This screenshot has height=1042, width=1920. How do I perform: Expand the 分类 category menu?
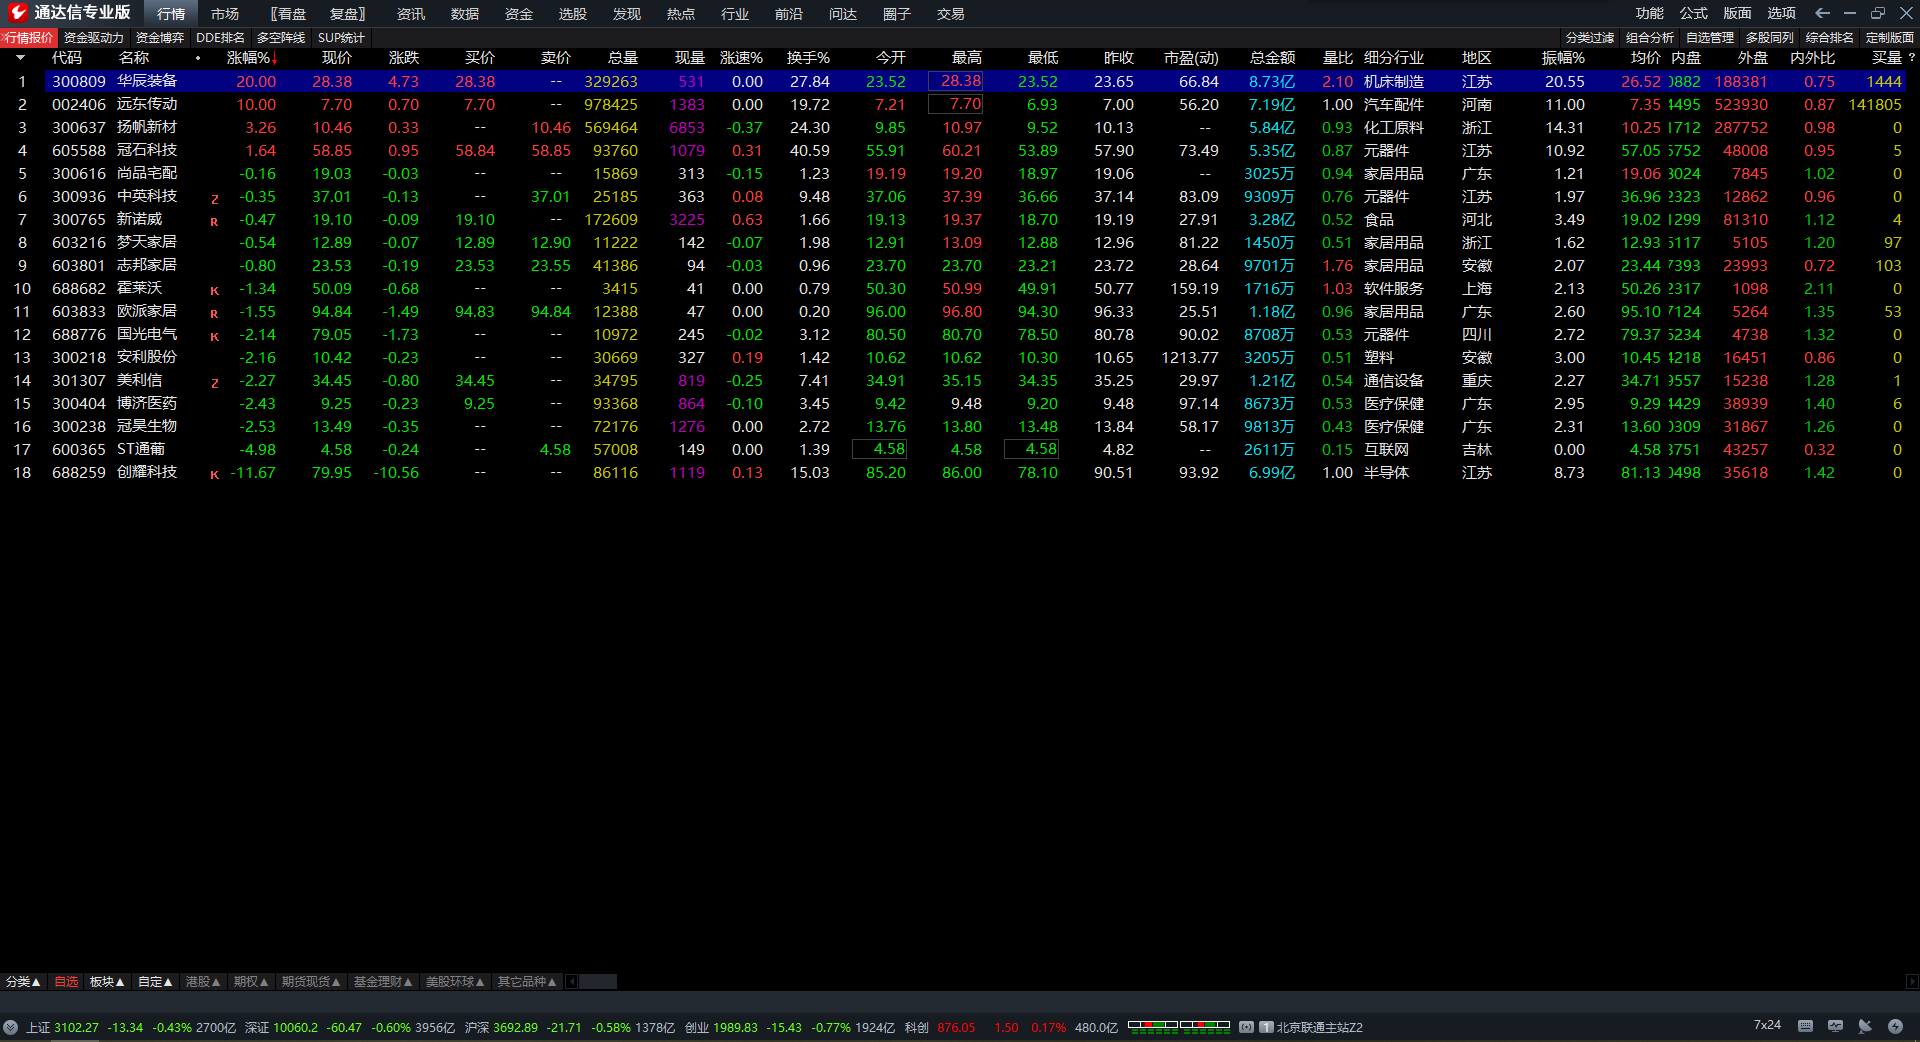[x=23, y=982]
